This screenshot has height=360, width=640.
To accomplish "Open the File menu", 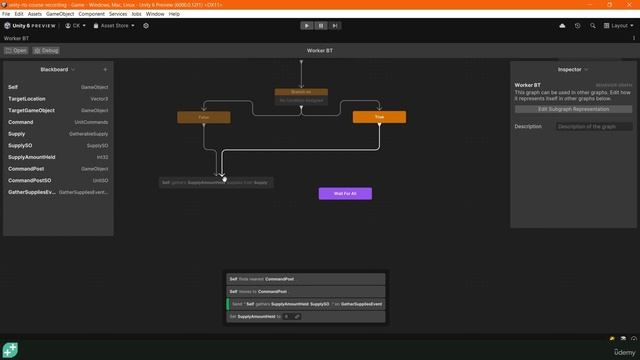I will pos(6,14).
